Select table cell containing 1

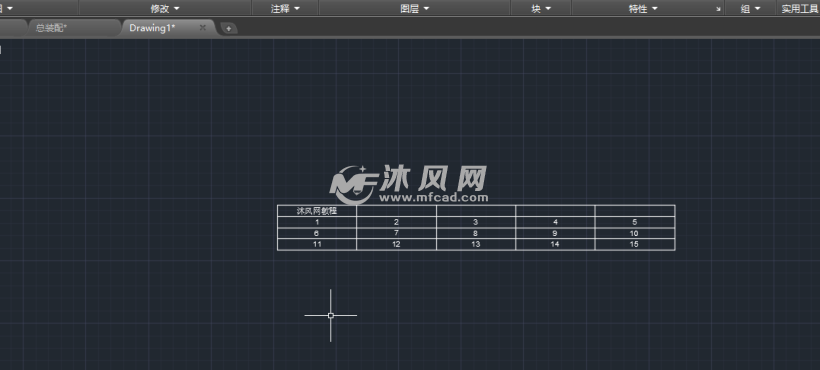click(317, 222)
